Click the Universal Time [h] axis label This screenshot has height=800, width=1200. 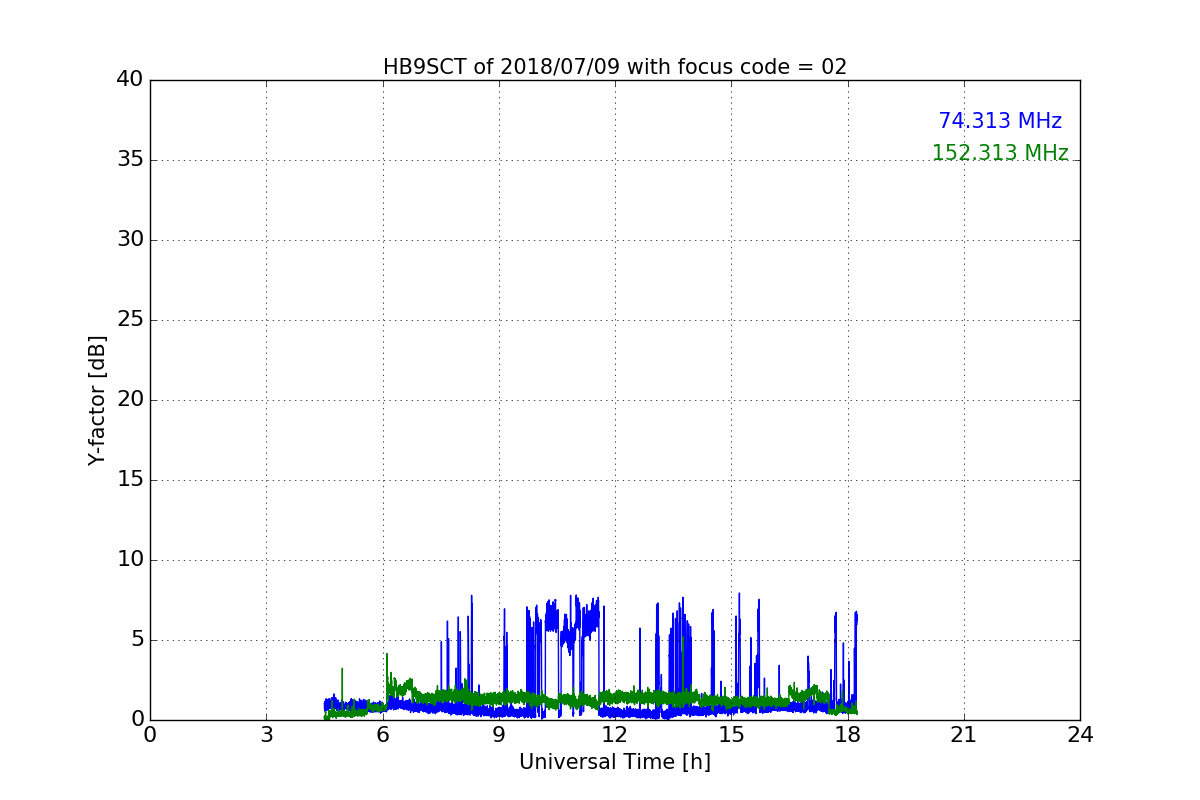[615, 762]
